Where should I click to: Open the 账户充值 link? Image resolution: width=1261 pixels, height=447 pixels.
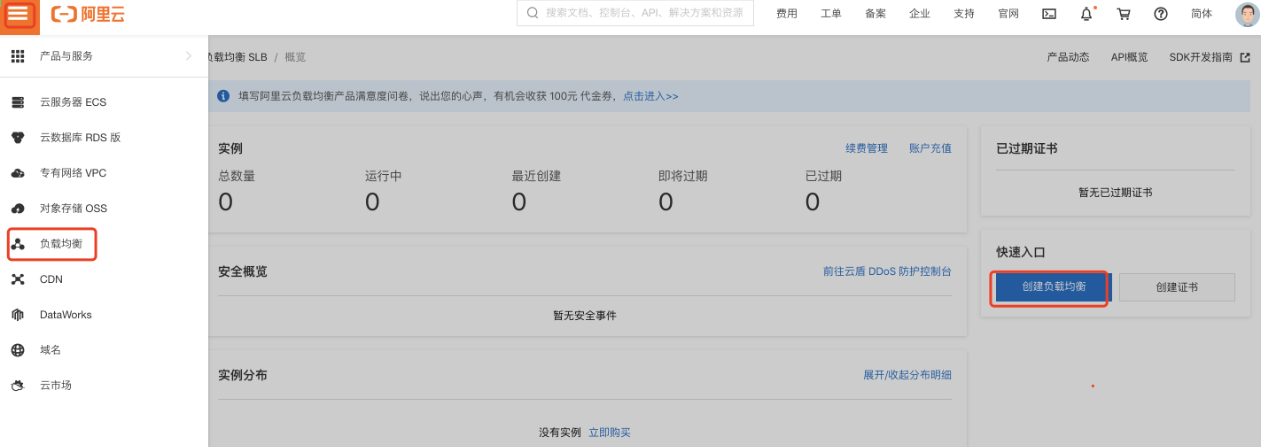click(930, 148)
